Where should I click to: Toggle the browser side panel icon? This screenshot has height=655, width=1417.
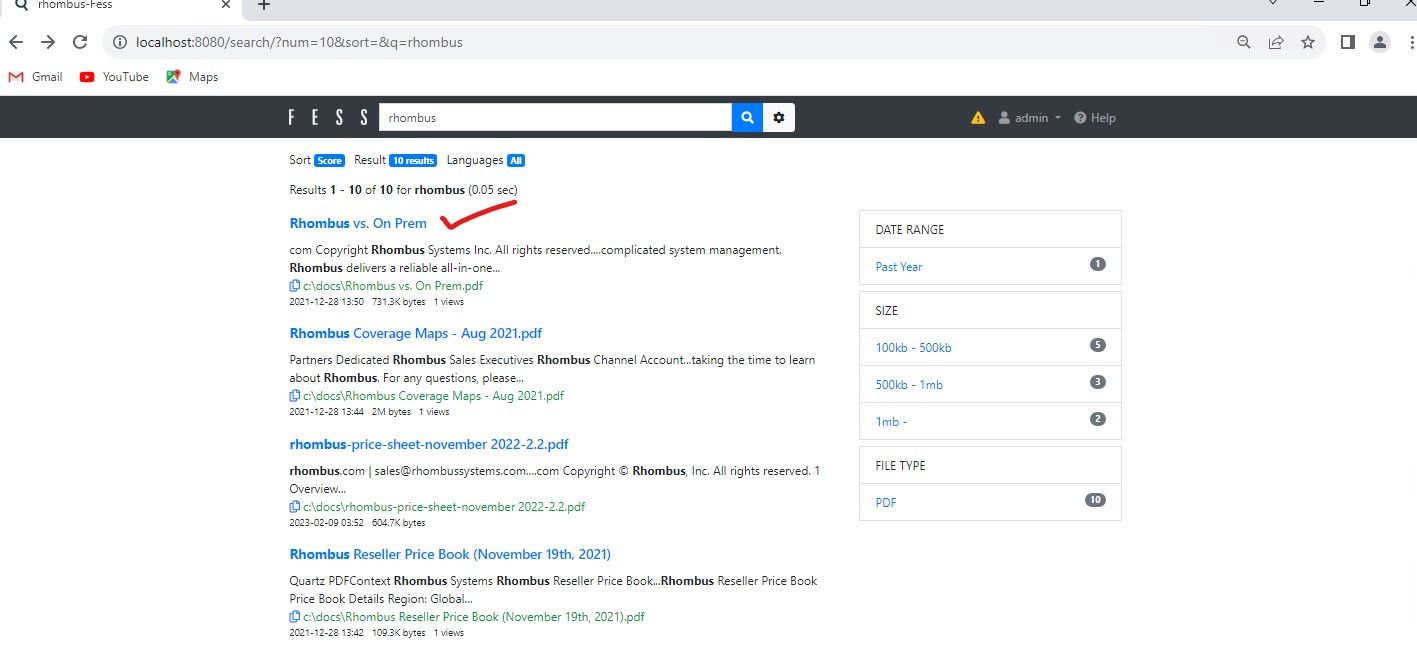point(1347,42)
